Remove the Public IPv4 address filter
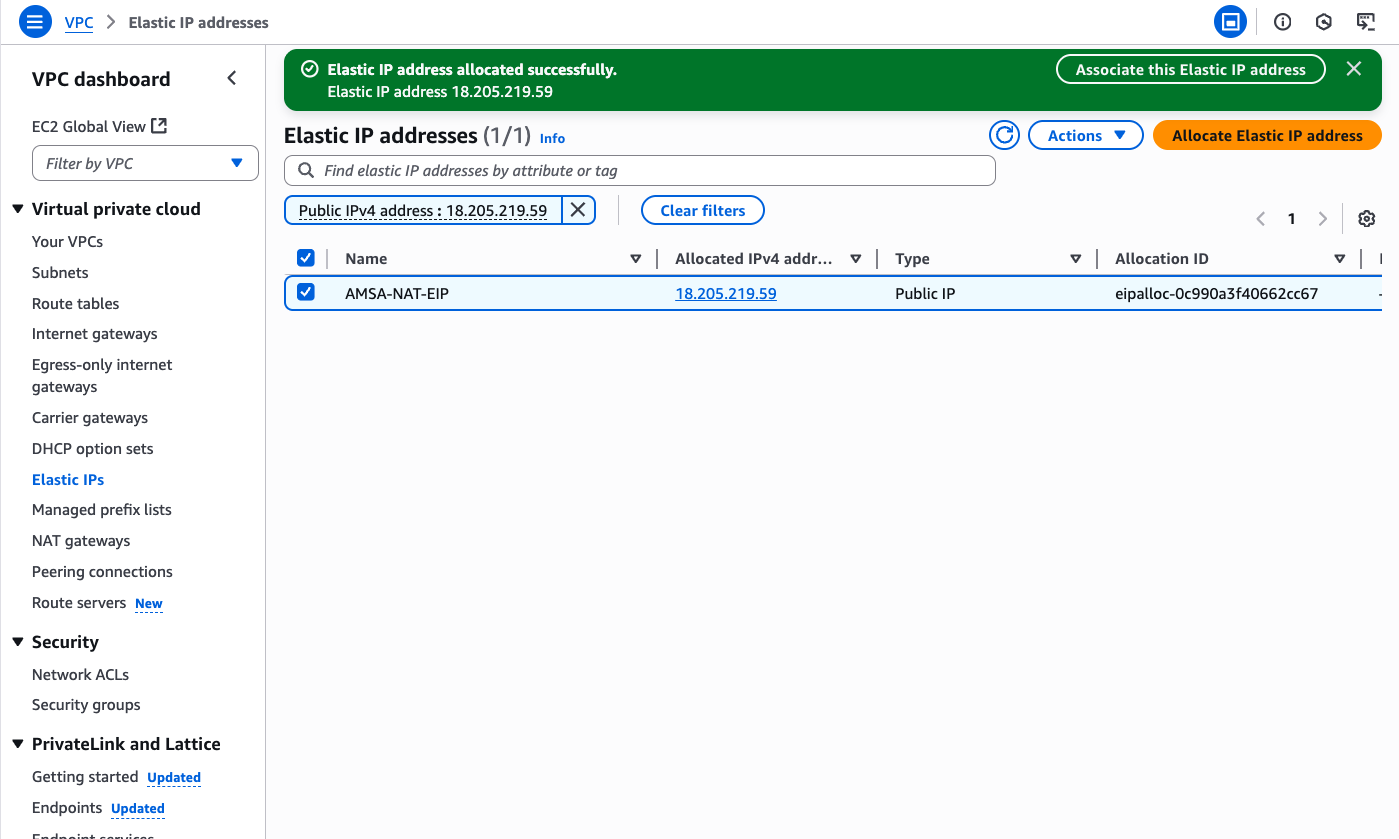Screen dimensions: 1399x839 [578, 210]
